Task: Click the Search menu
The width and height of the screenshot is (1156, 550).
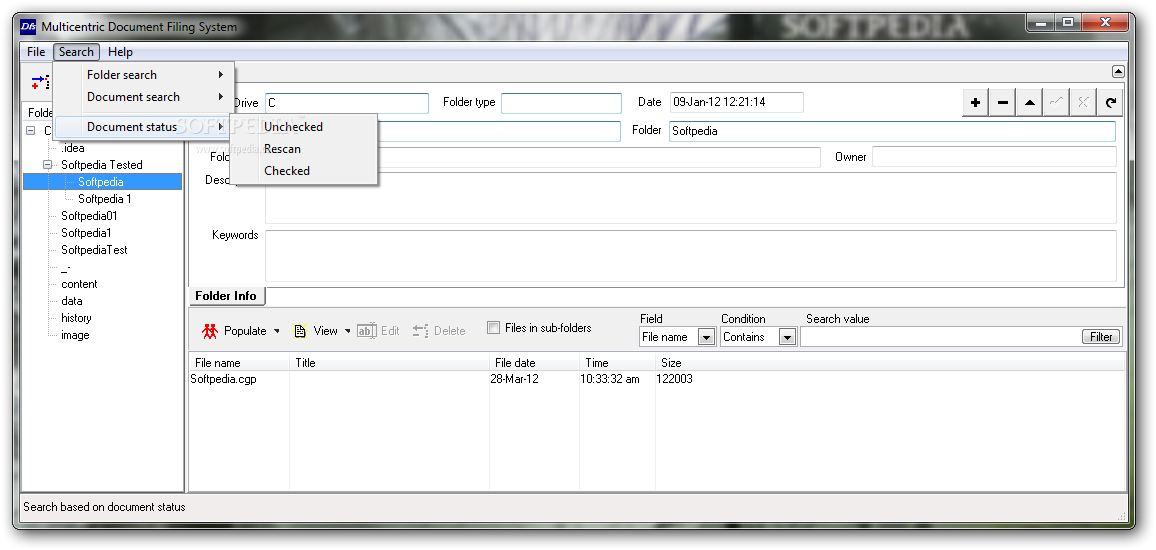Action: coord(76,52)
